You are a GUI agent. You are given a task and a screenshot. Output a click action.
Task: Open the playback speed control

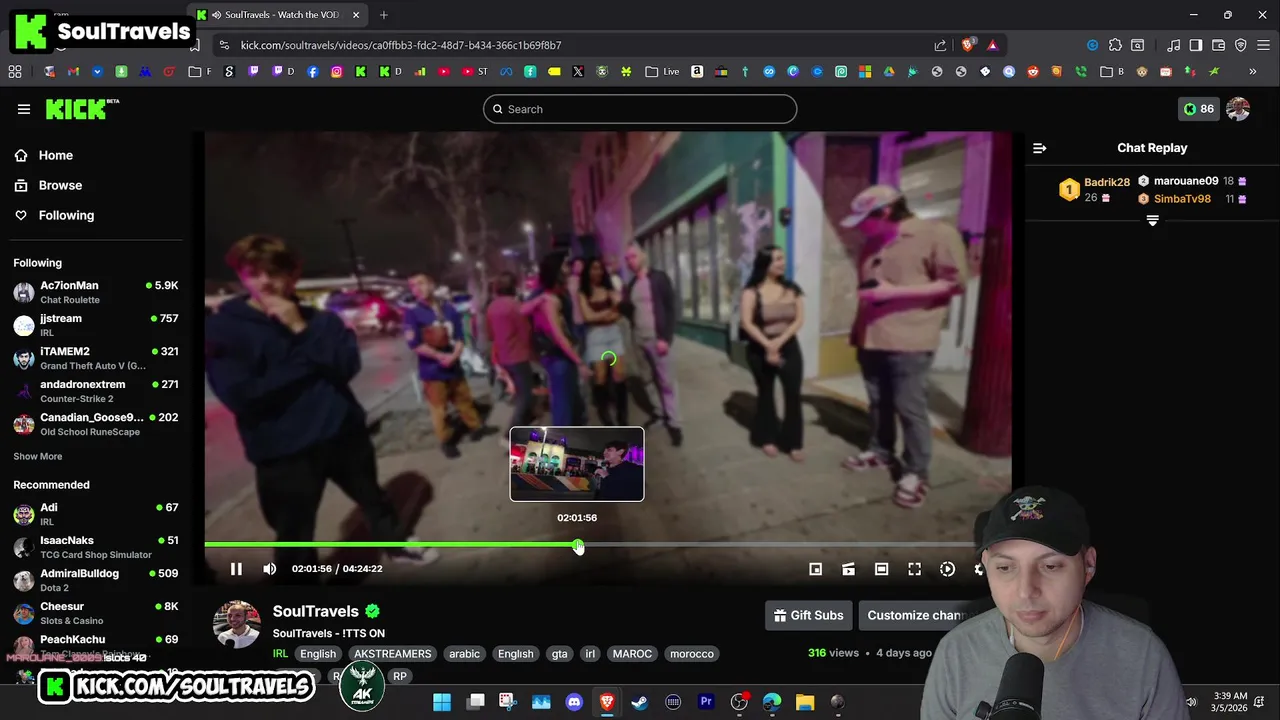(x=947, y=569)
